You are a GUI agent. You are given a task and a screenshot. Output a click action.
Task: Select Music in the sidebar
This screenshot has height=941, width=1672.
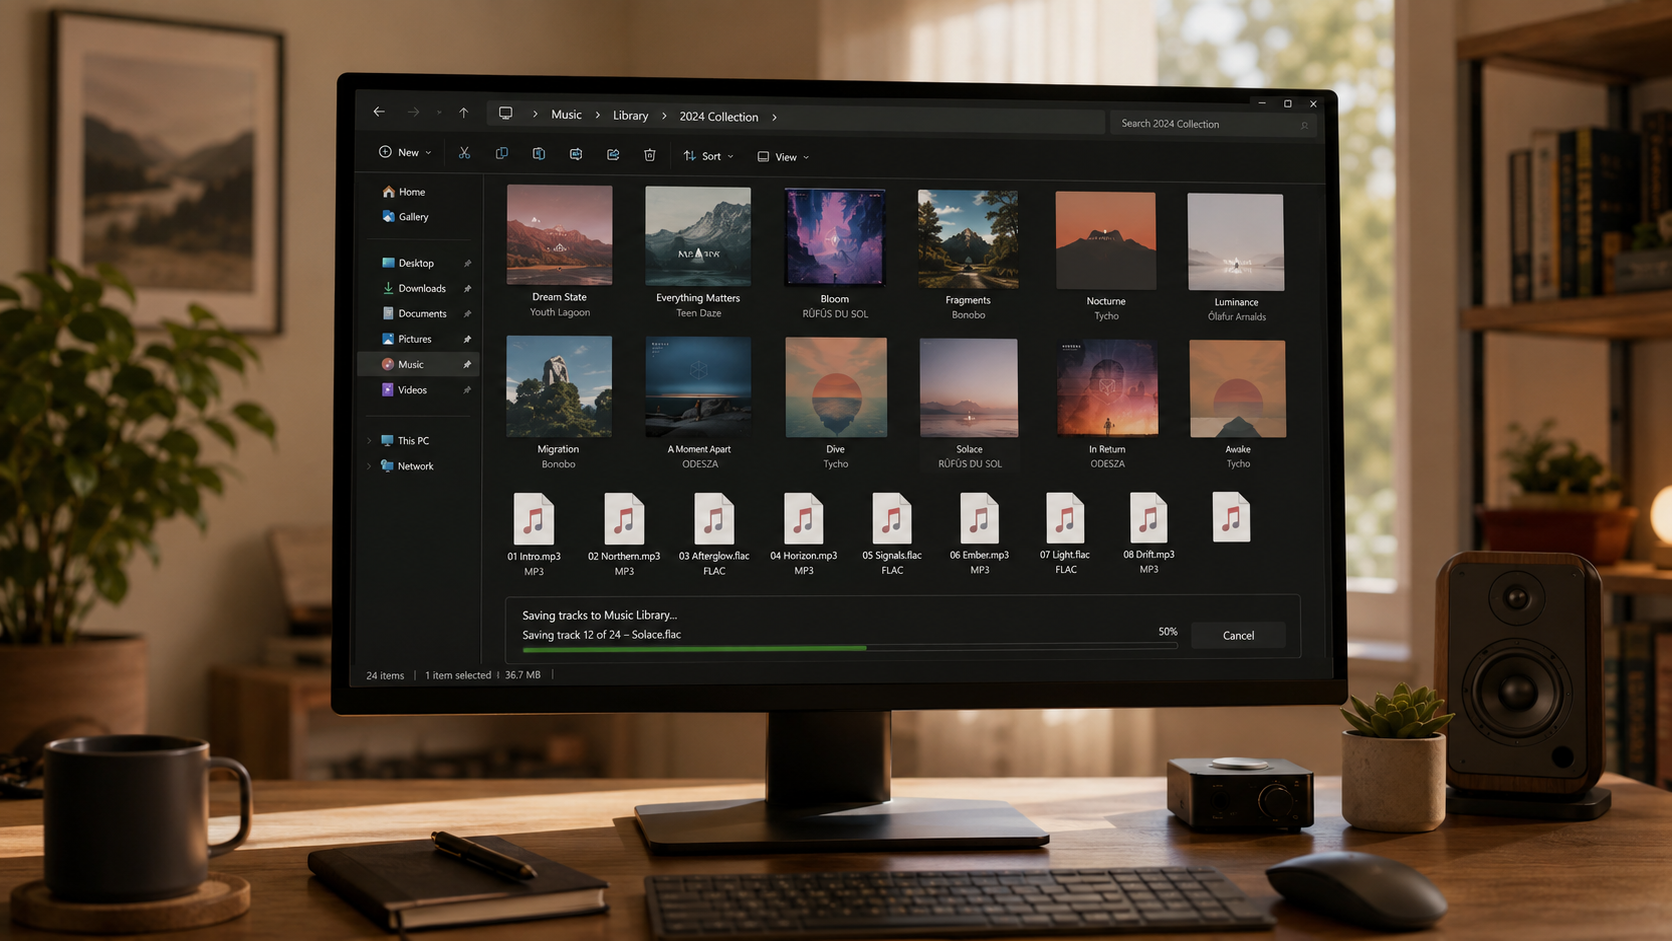(418, 364)
